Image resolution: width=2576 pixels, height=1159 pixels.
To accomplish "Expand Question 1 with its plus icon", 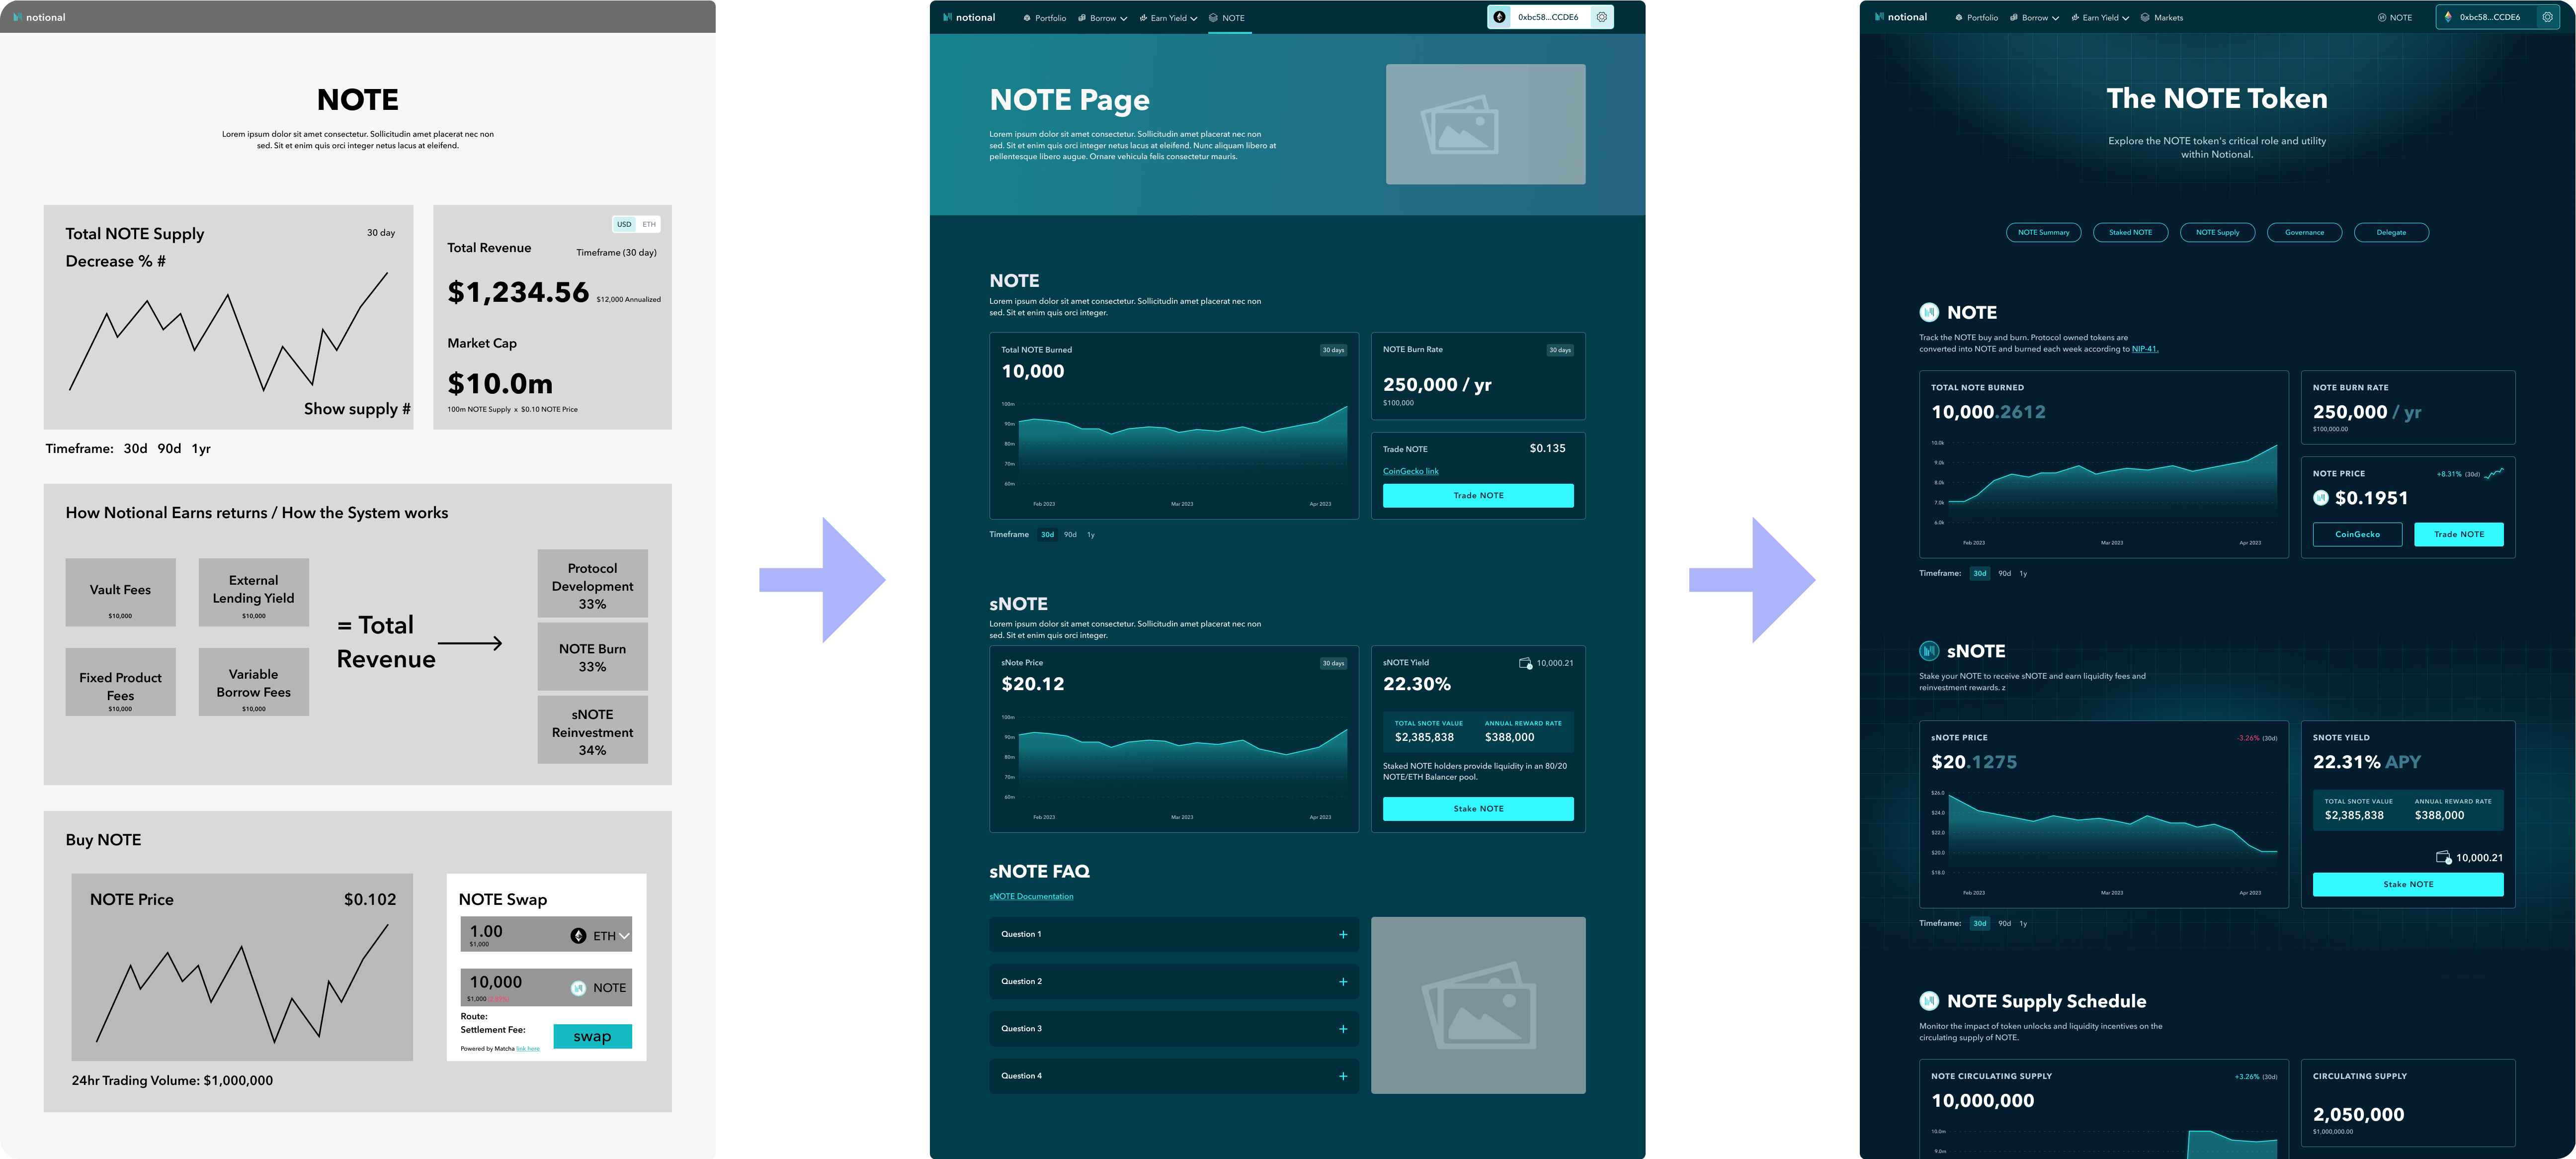I will [1343, 935].
